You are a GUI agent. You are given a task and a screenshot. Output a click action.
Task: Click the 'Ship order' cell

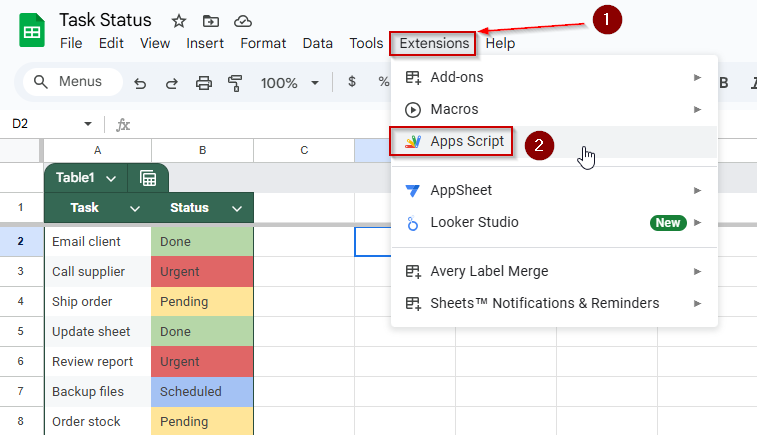[98, 302]
